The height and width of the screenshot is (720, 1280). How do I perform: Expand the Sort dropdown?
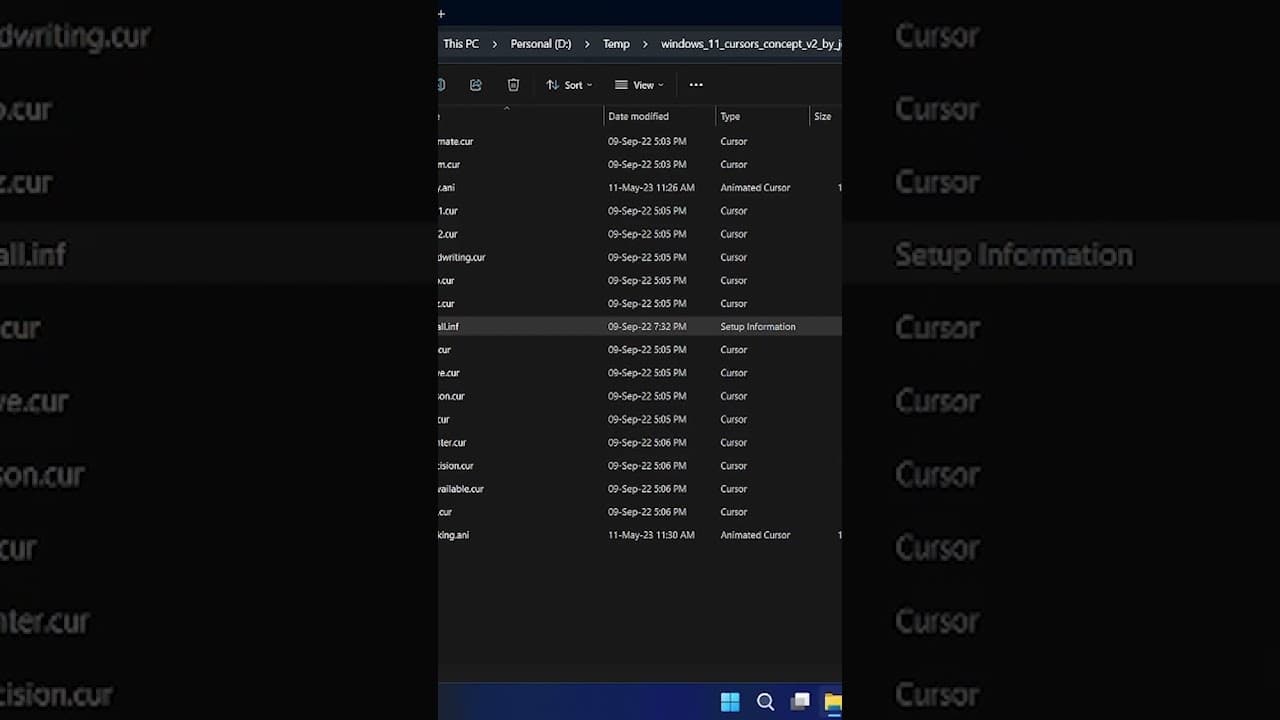point(569,85)
